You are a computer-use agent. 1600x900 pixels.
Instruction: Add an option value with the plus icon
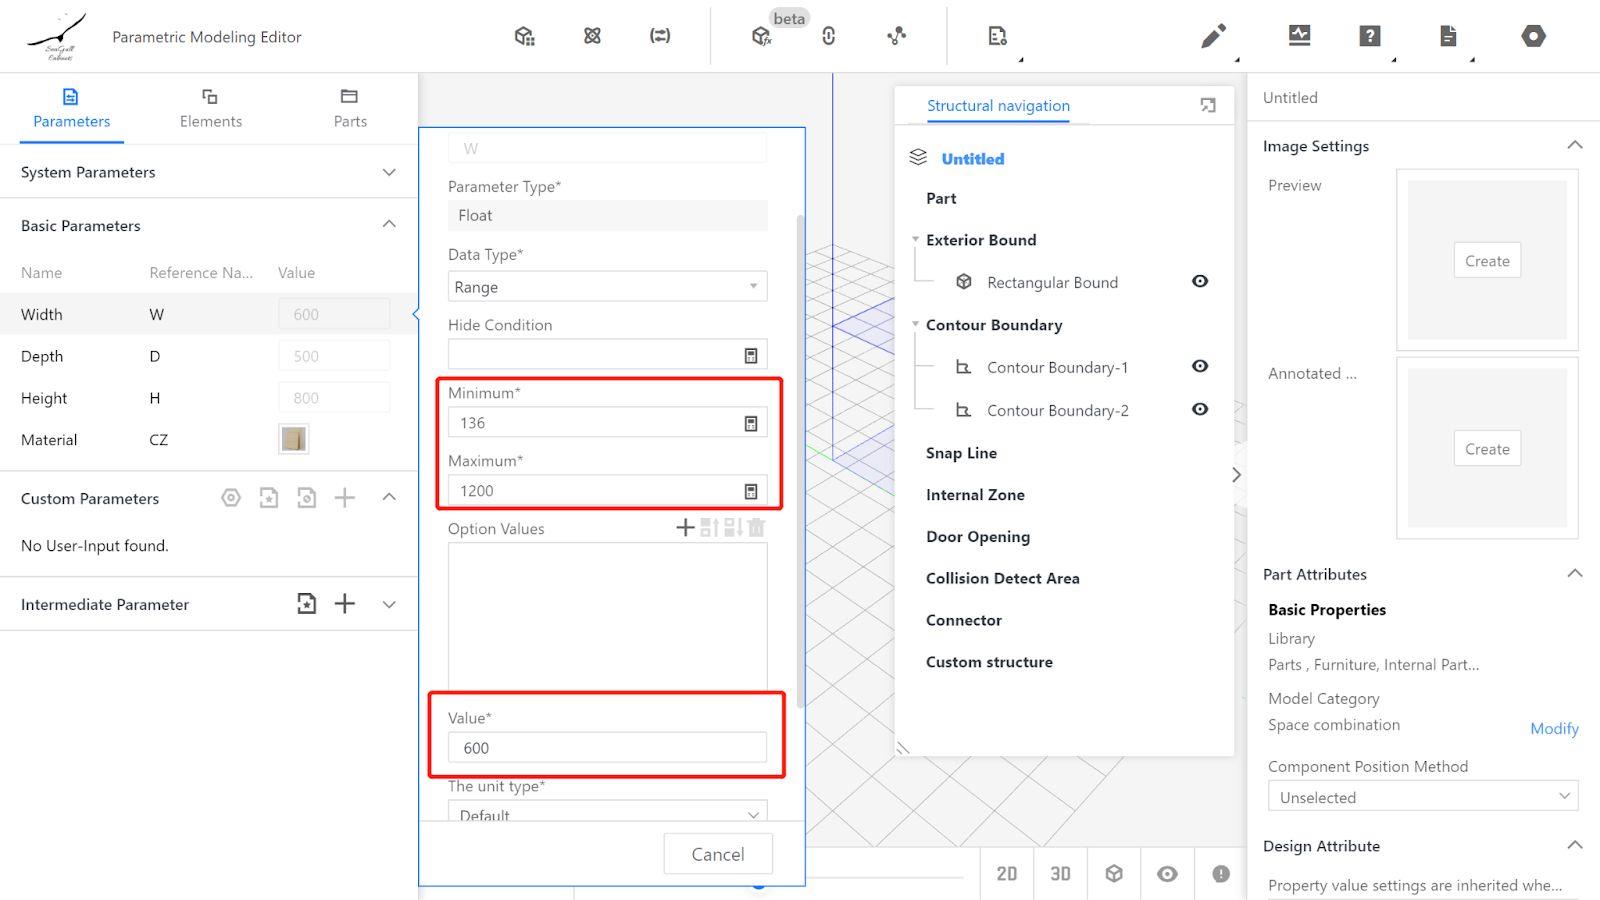coord(685,528)
